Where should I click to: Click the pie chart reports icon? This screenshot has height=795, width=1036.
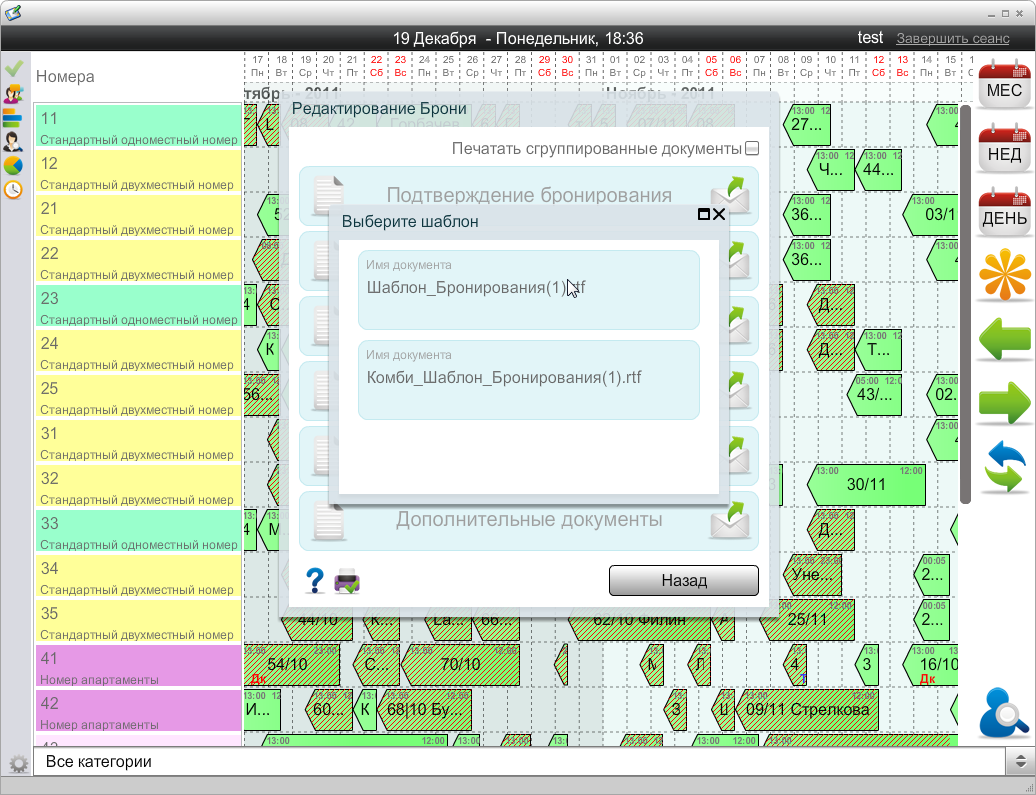coord(14,165)
